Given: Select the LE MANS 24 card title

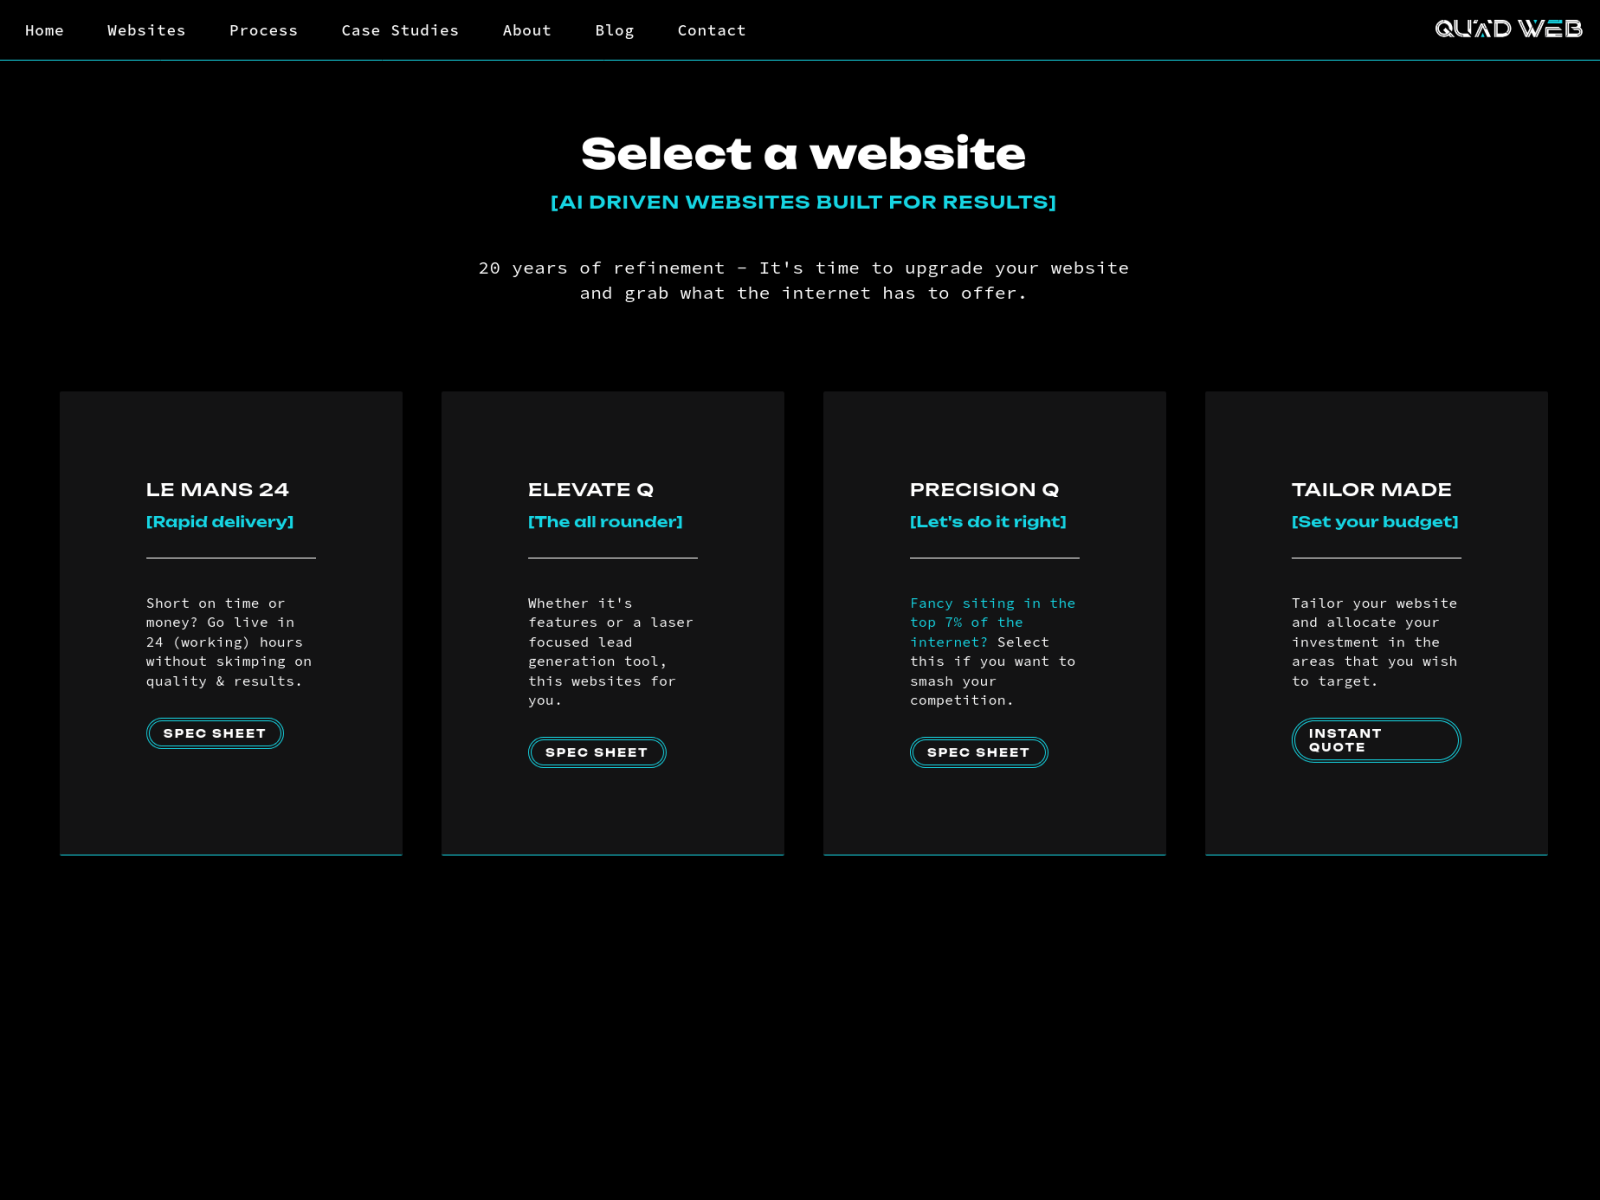Looking at the screenshot, I should coord(217,489).
